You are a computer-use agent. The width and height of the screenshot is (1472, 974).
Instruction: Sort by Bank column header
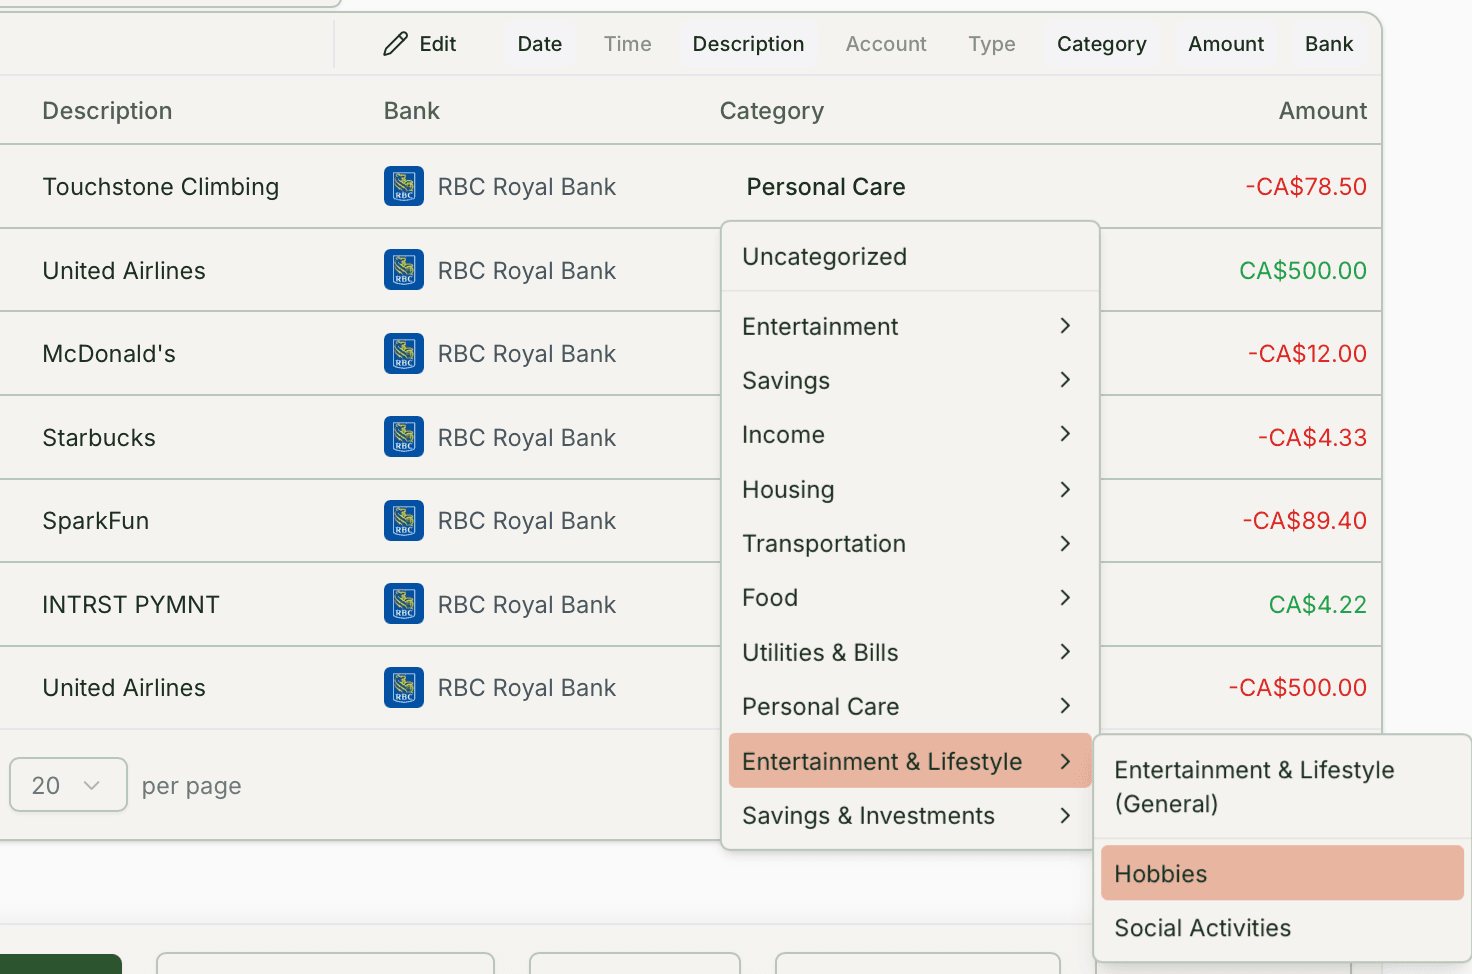click(x=412, y=111)
